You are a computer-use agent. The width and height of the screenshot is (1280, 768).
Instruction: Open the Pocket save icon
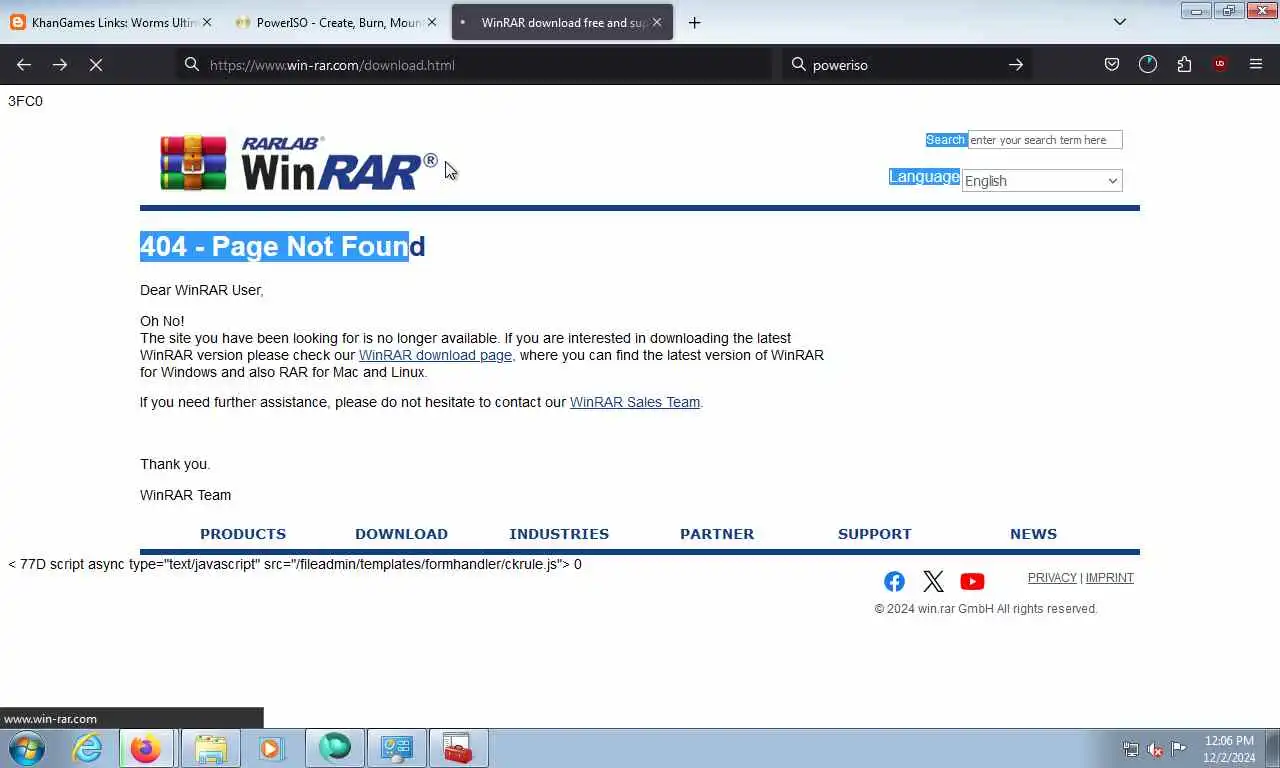click(x=1112, y=64)
